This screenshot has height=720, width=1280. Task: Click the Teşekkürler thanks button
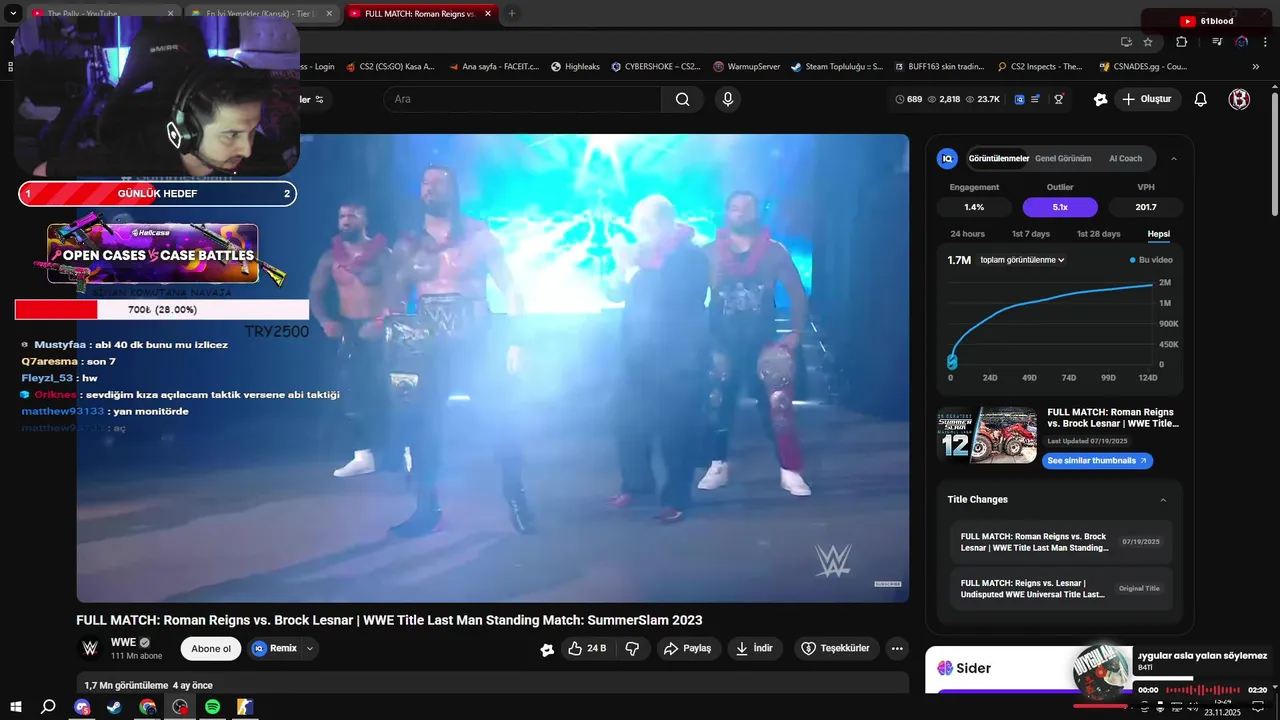837,648
